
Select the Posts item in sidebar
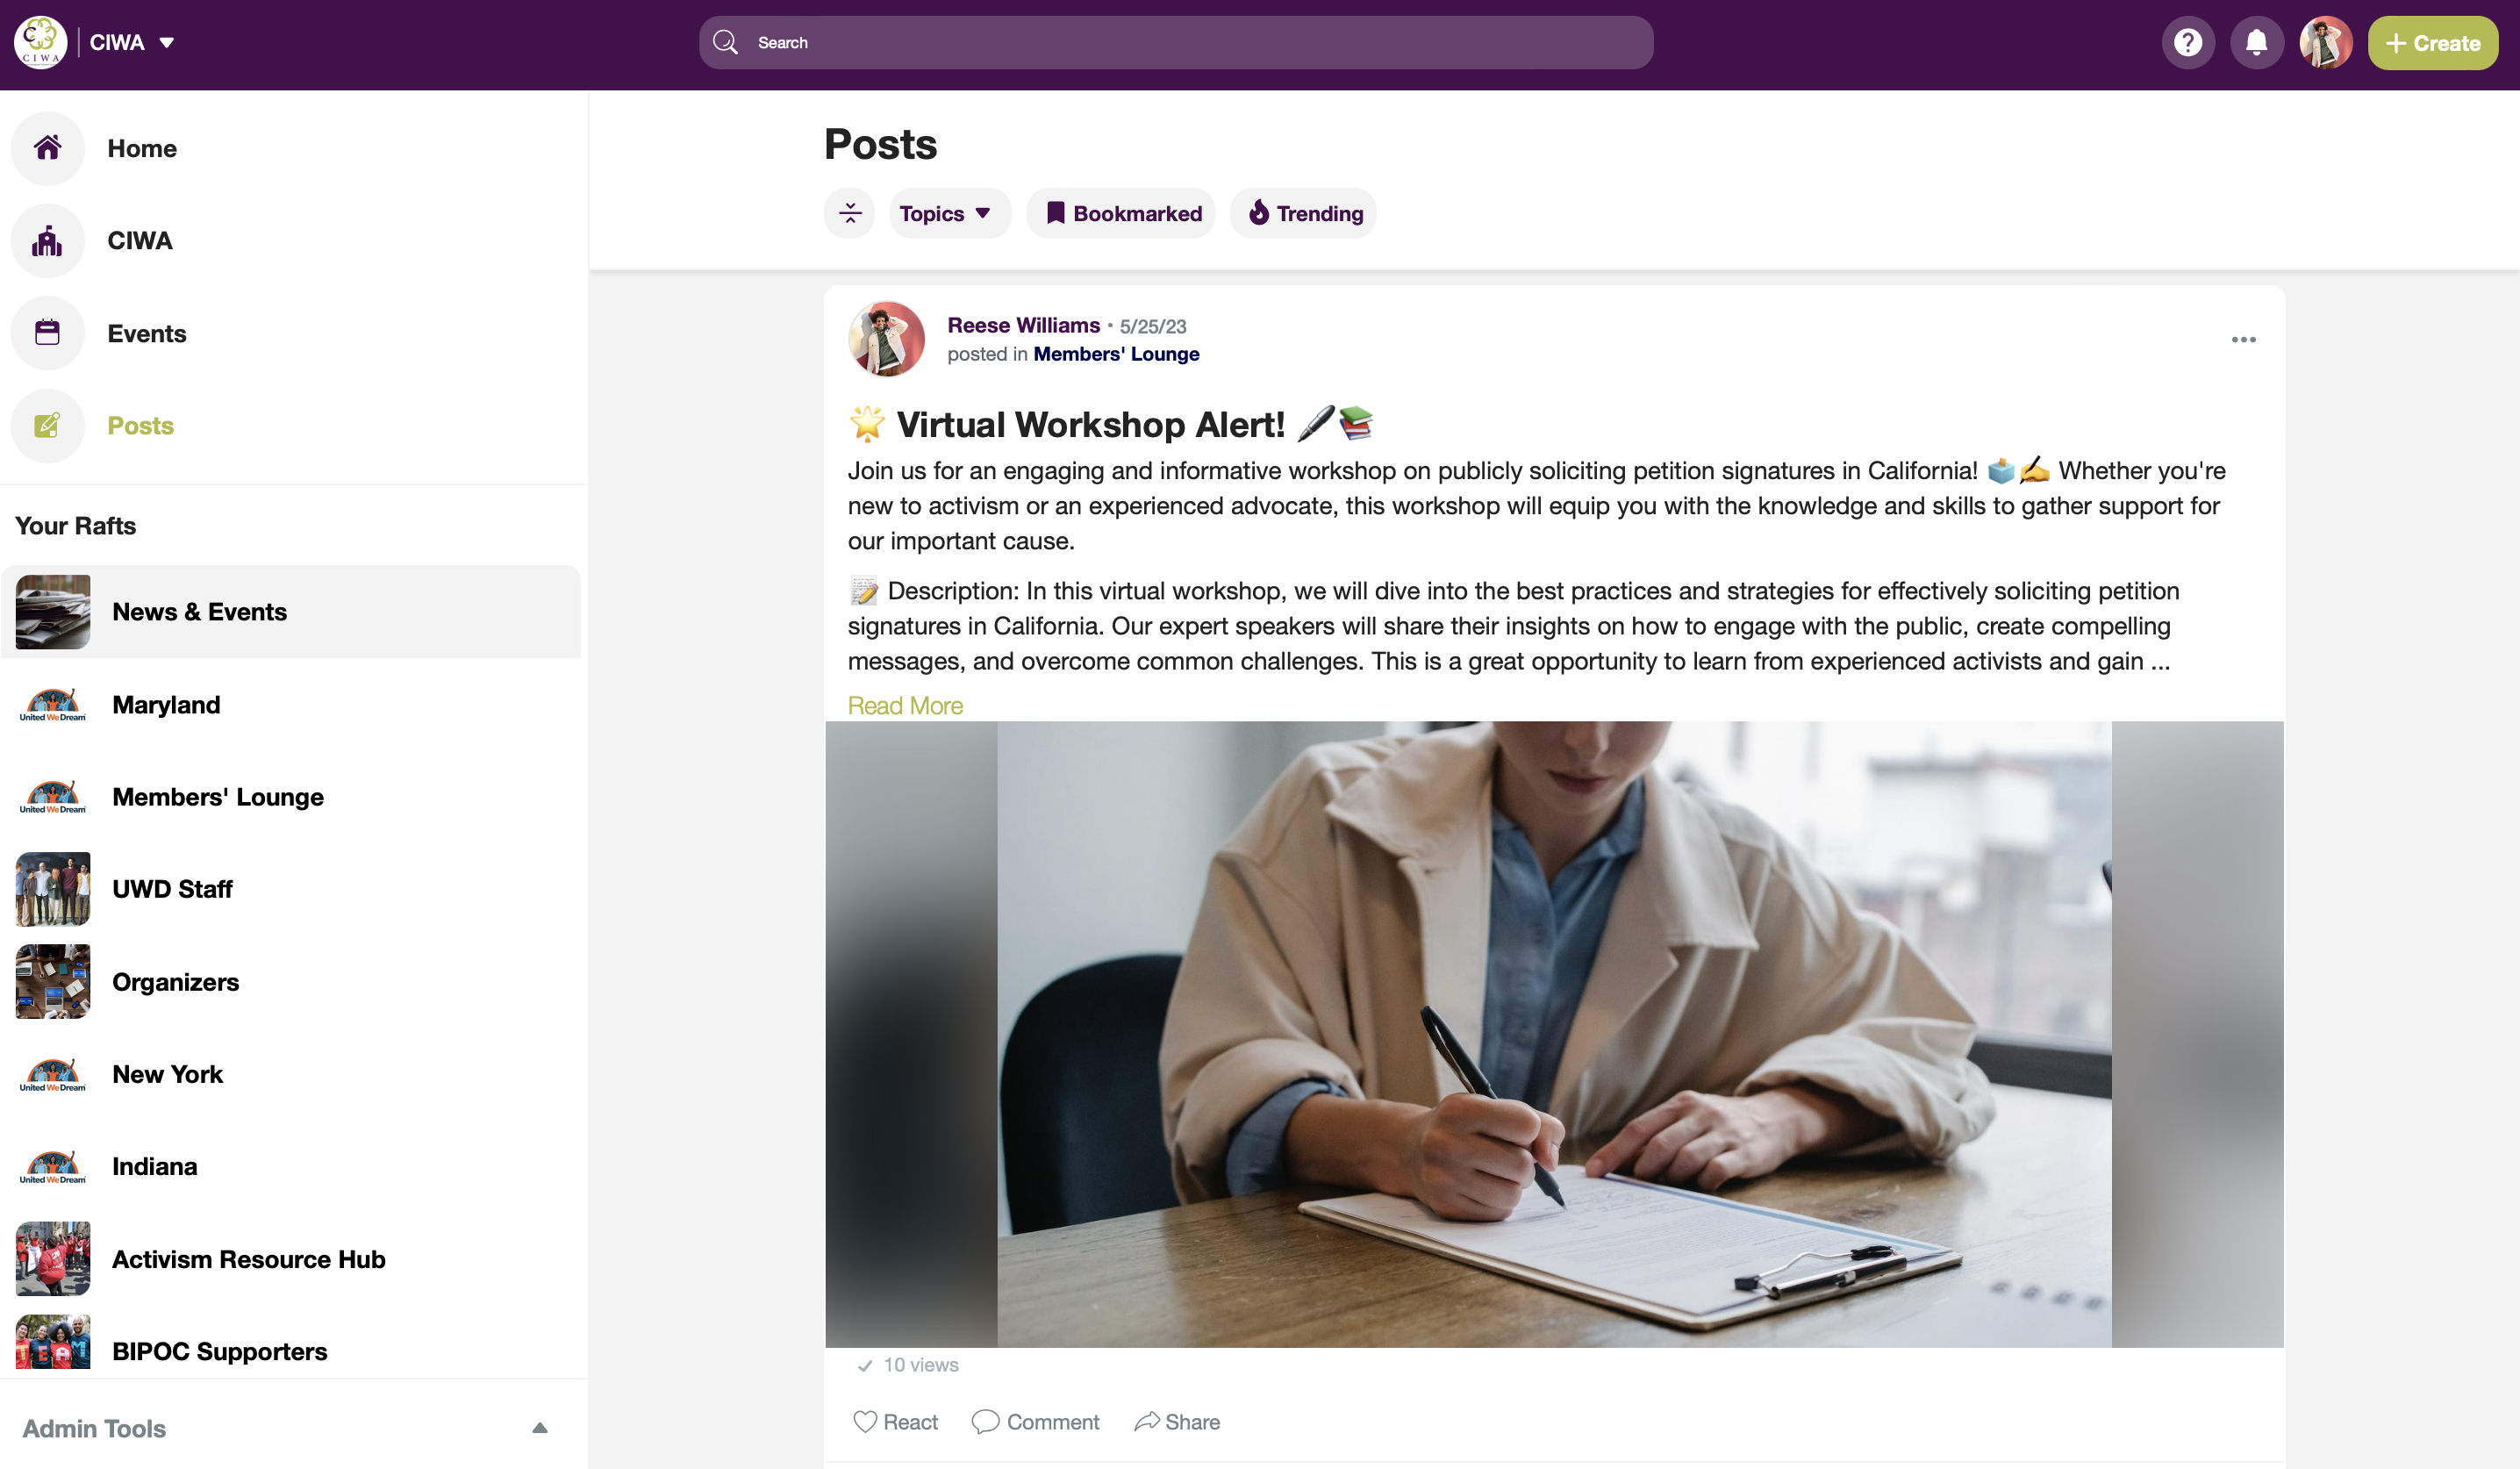(x=140, y=426)
